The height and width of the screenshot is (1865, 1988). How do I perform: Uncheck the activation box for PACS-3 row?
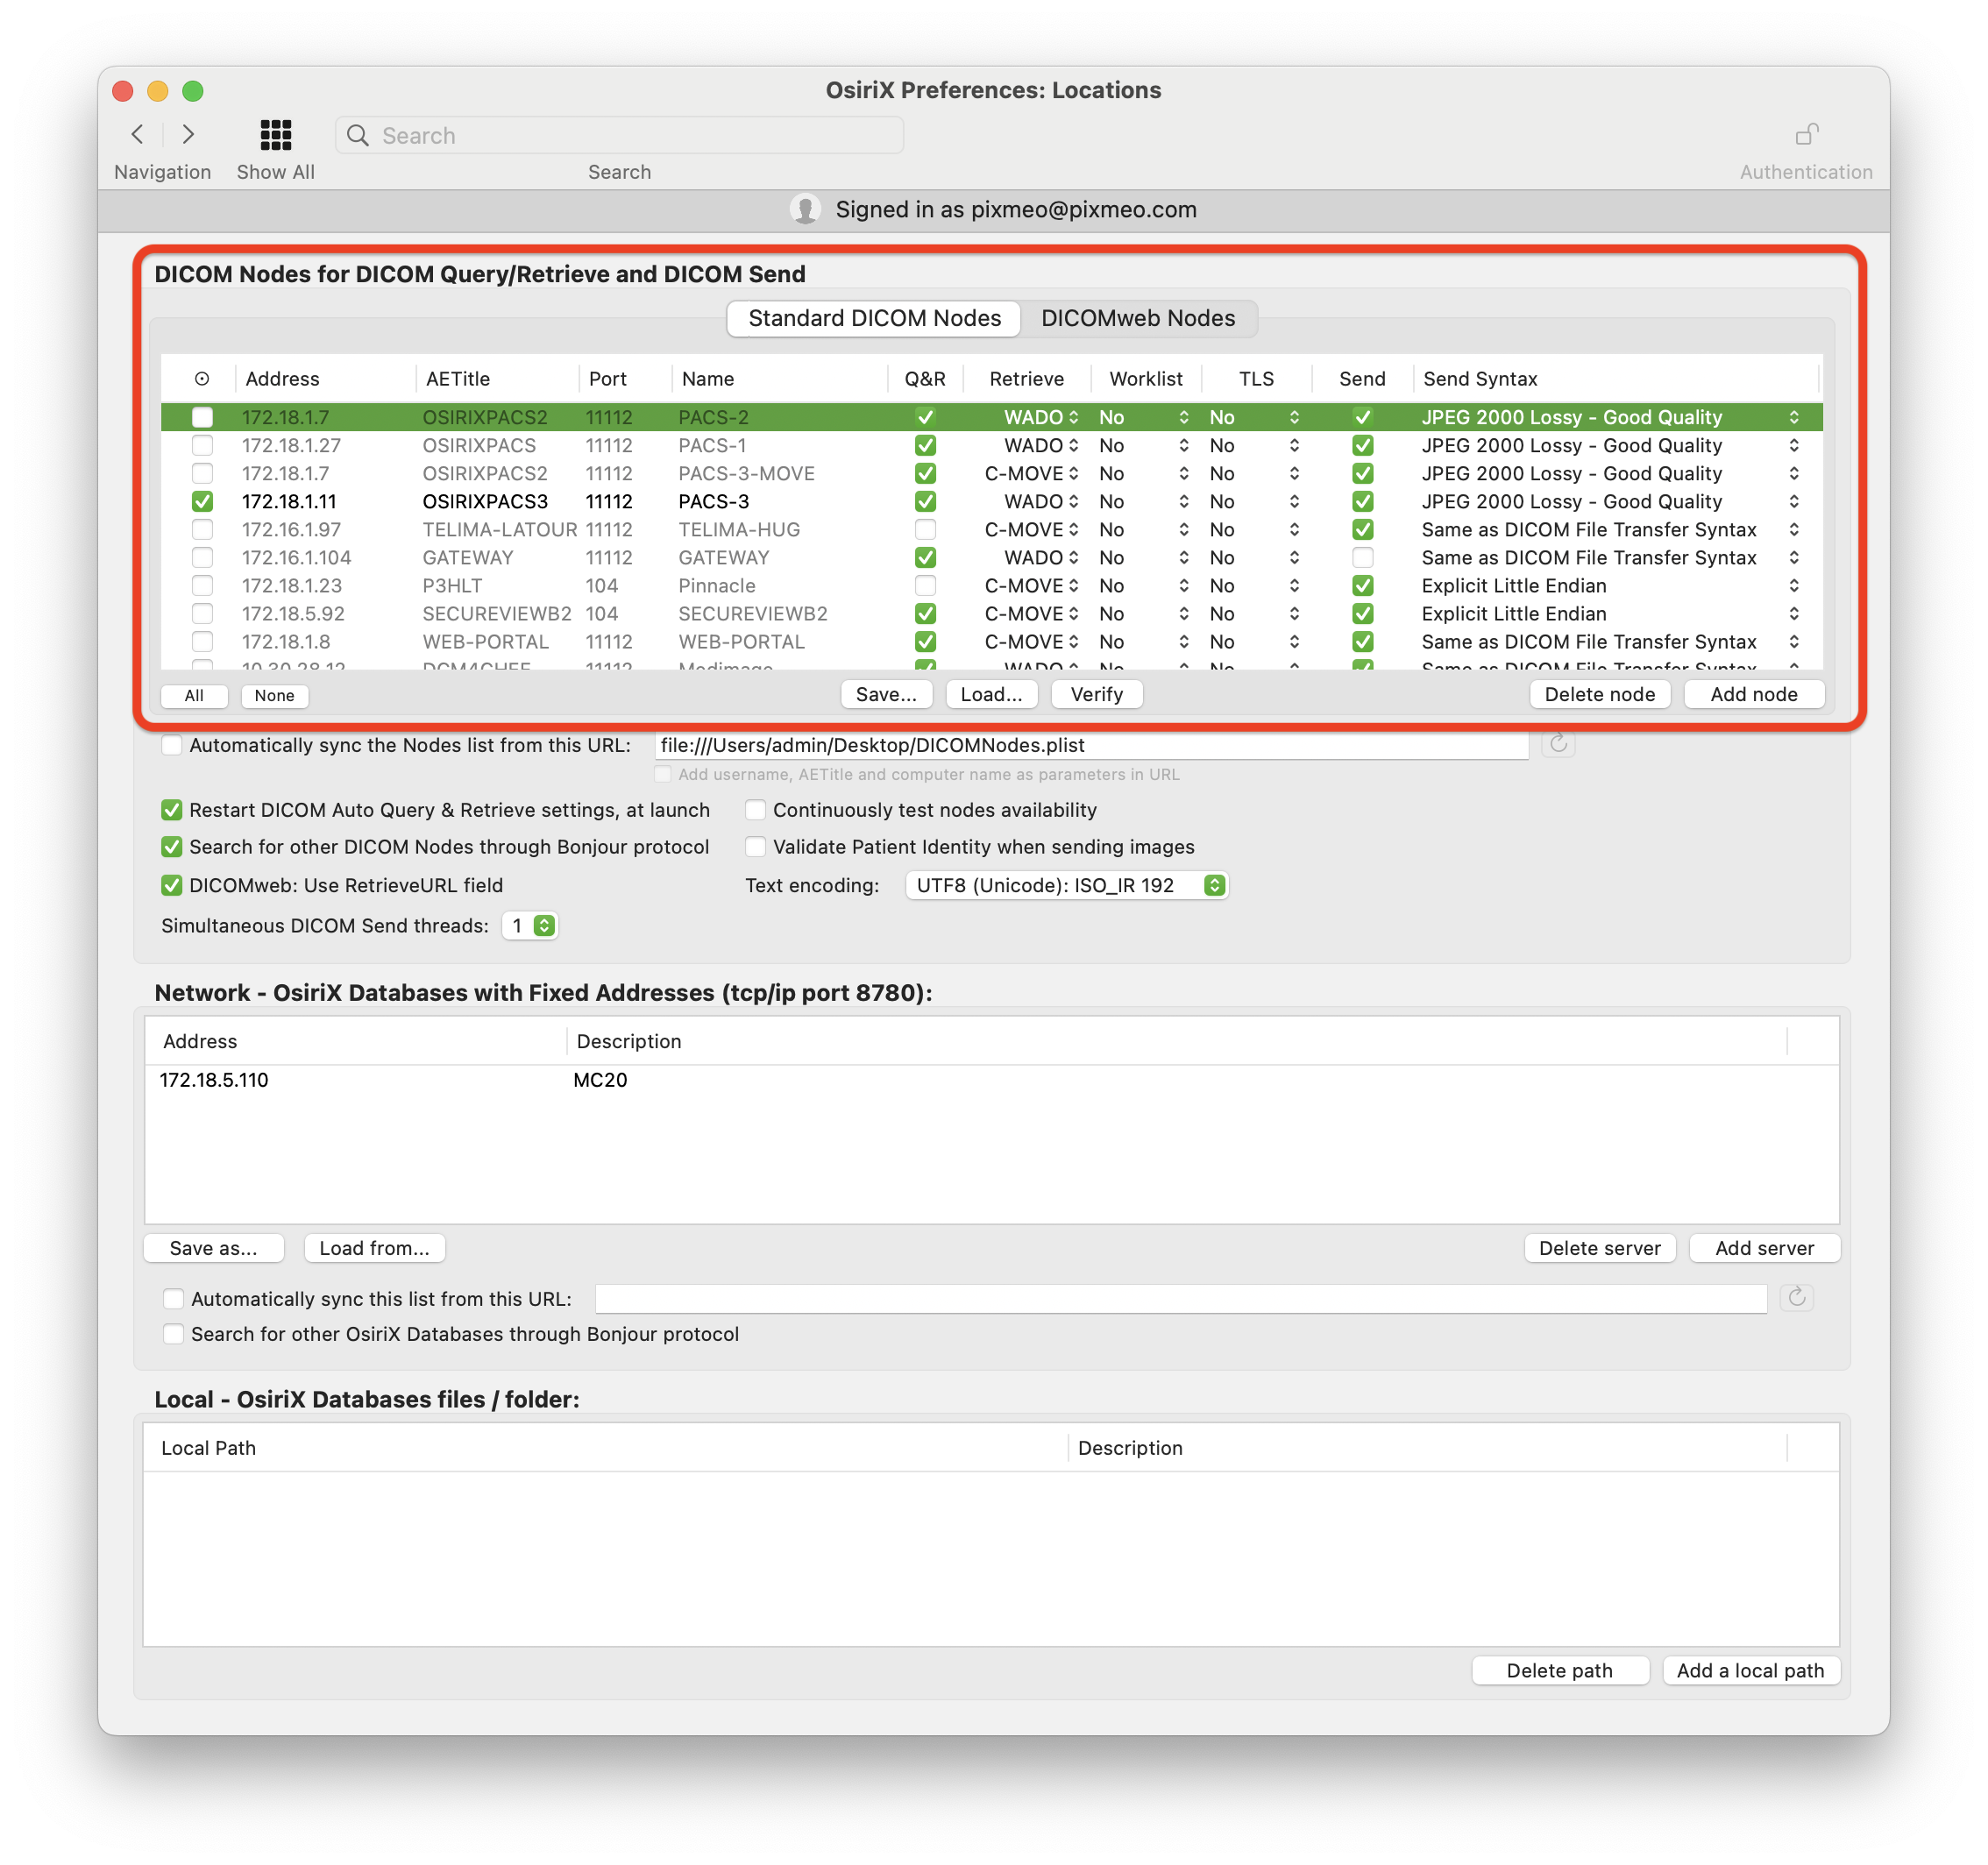coord(202,502)
